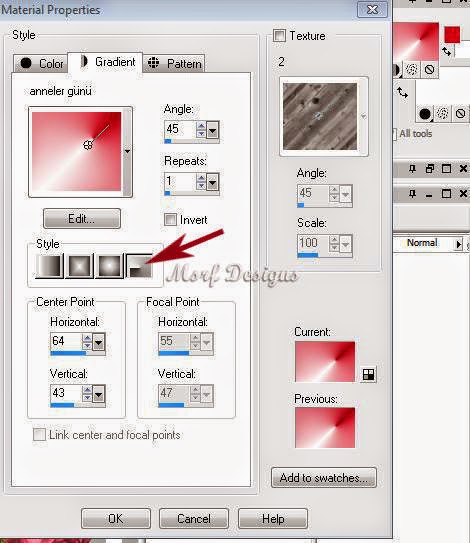This screenshot has width=470, height=543.
Task: Click the Cancel button
Action: (194, 518)
